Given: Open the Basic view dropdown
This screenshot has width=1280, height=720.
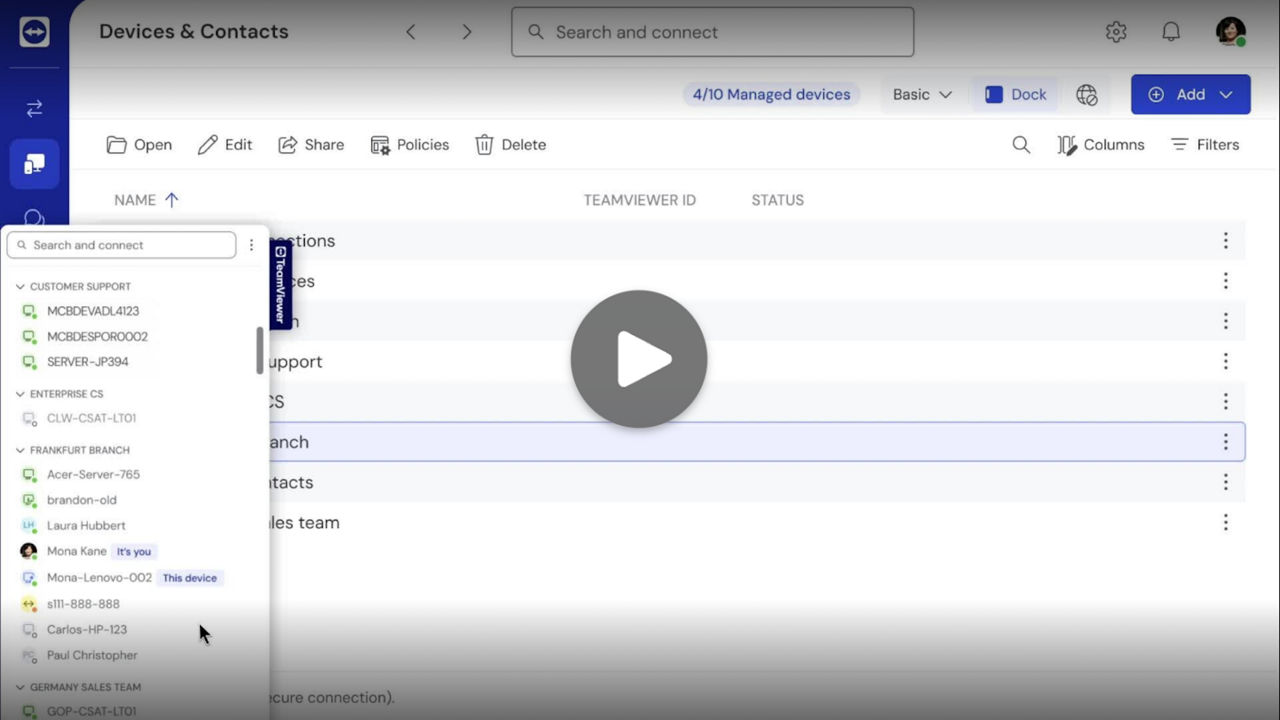Looking at the screenshot, I should point(922,95).
